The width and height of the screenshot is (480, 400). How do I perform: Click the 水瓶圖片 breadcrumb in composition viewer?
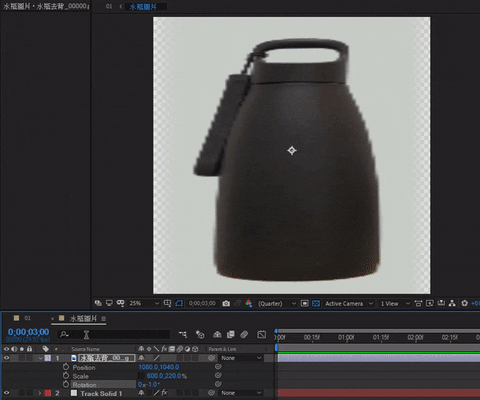pos(143,6)
